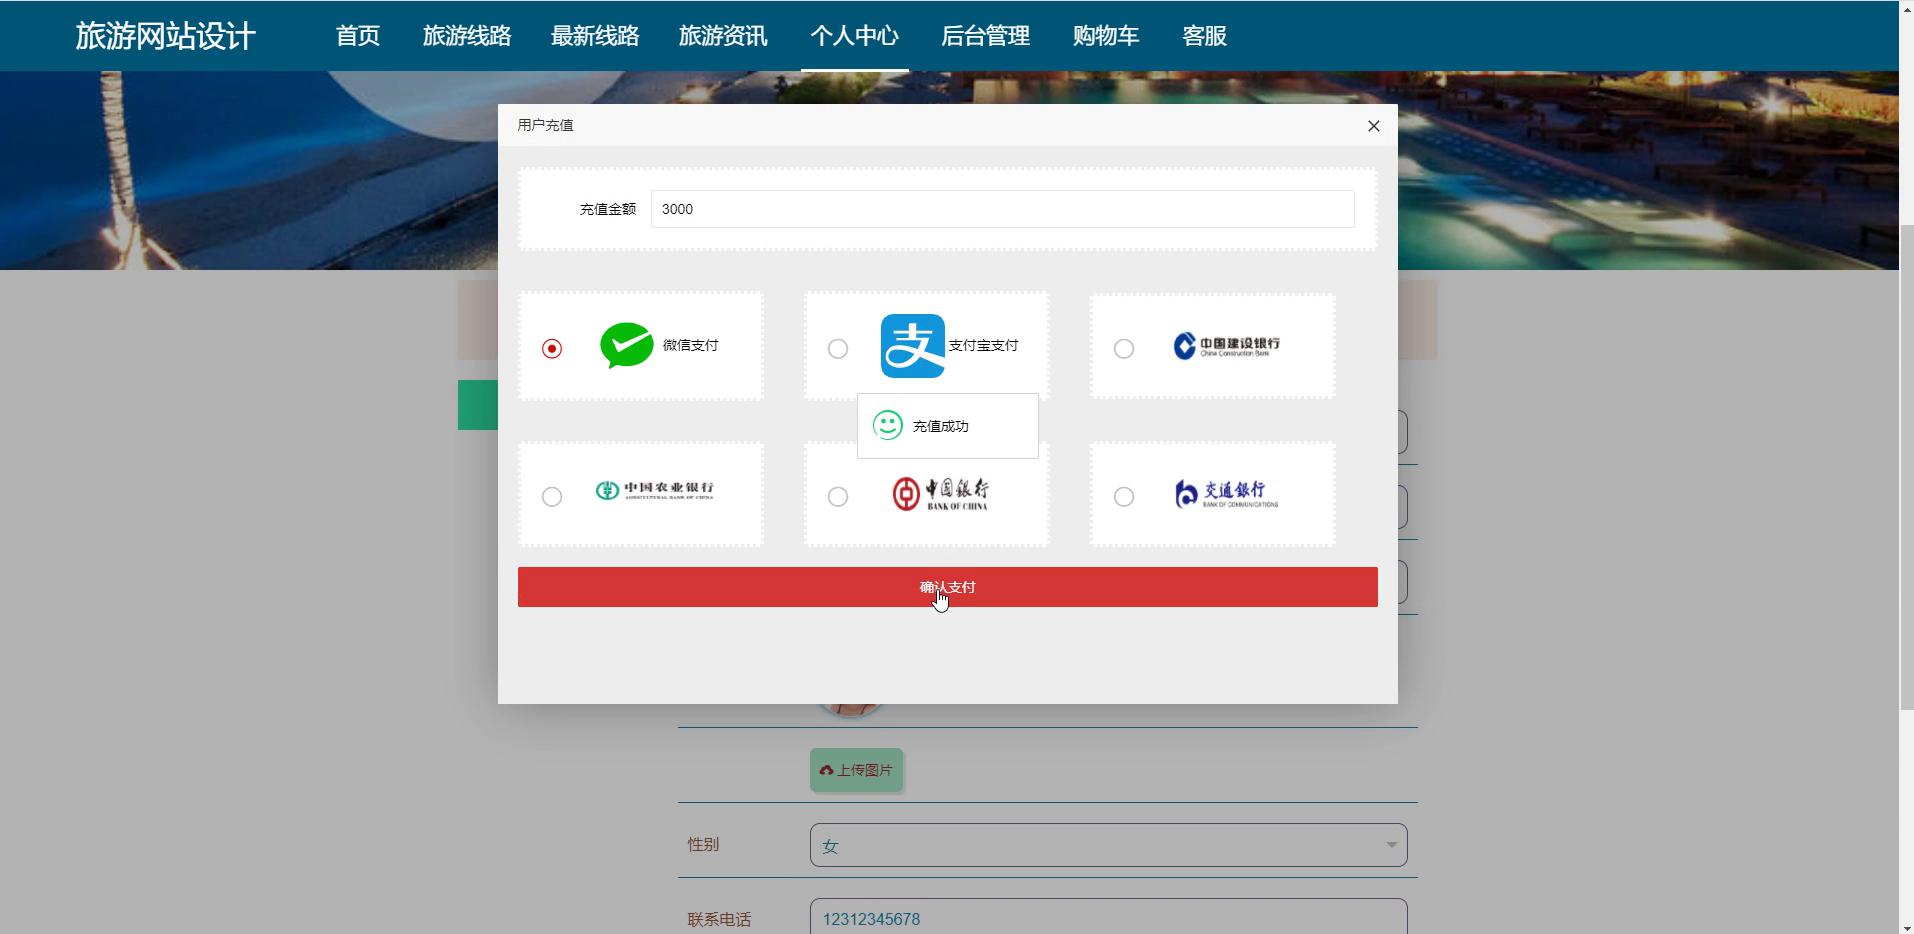This screenshot has height=934, width=1914.
Task: Click the 联系电话 input field
Action: 1108,918
